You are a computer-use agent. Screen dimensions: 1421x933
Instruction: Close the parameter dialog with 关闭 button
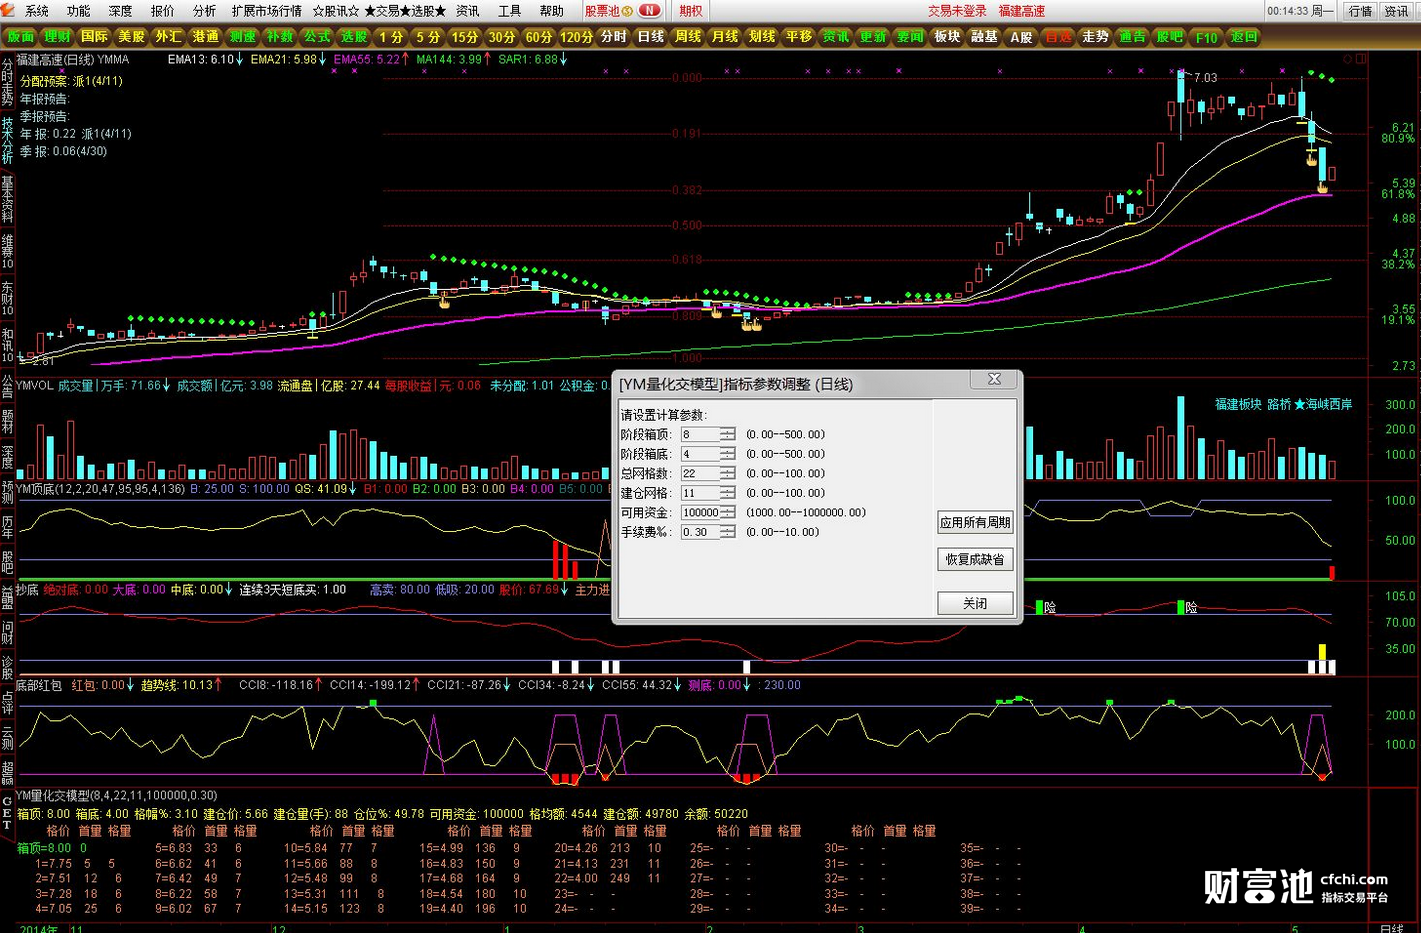(975, 604)
